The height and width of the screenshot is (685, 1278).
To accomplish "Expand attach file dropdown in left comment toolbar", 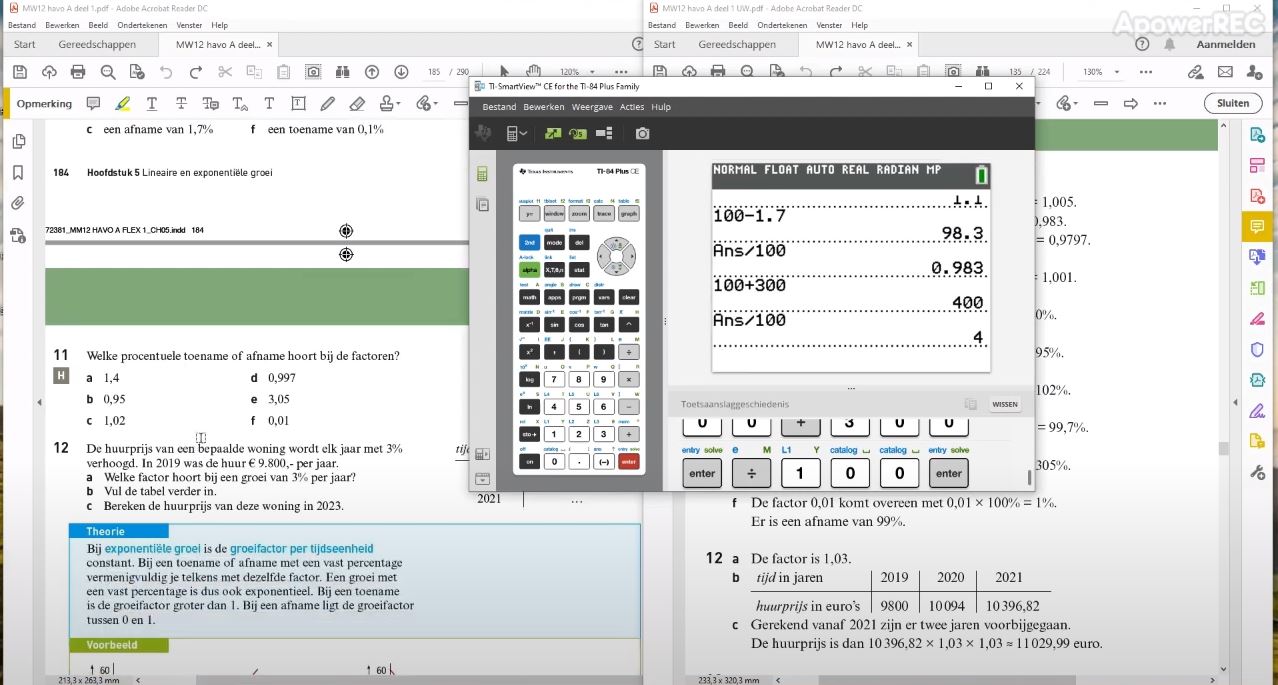I will click(435, 103).
